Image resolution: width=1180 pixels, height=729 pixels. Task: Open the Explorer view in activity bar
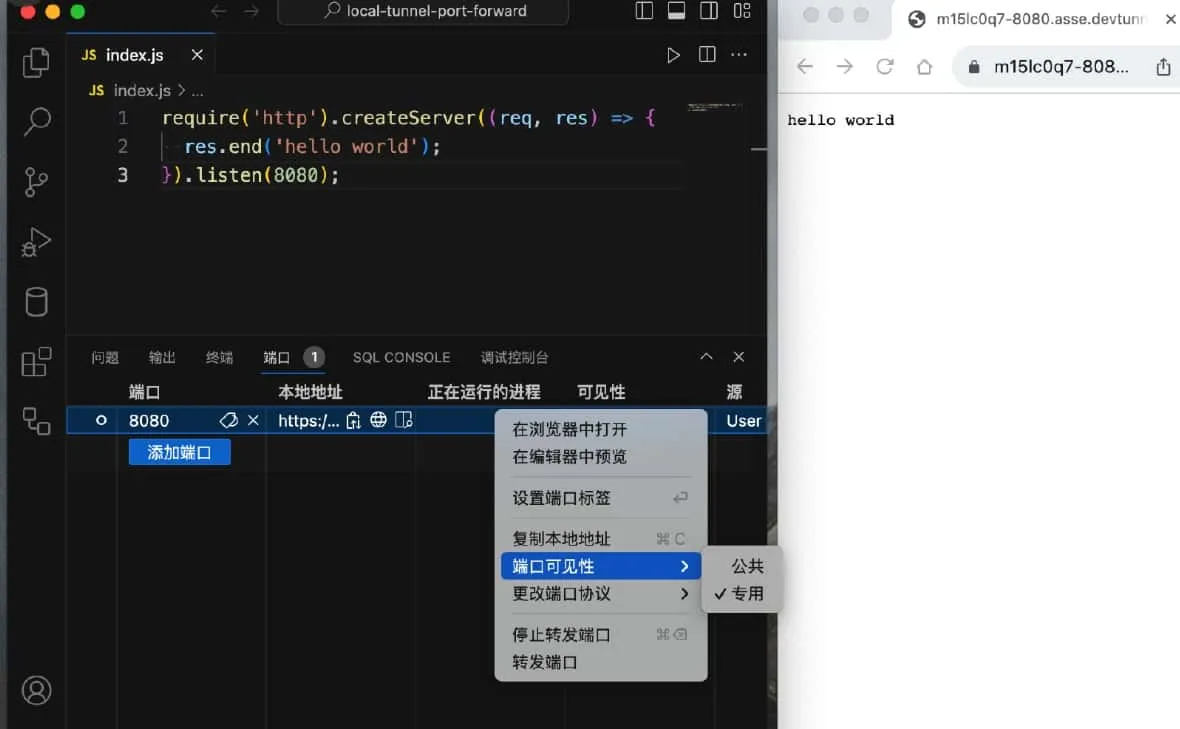point(36,63)
